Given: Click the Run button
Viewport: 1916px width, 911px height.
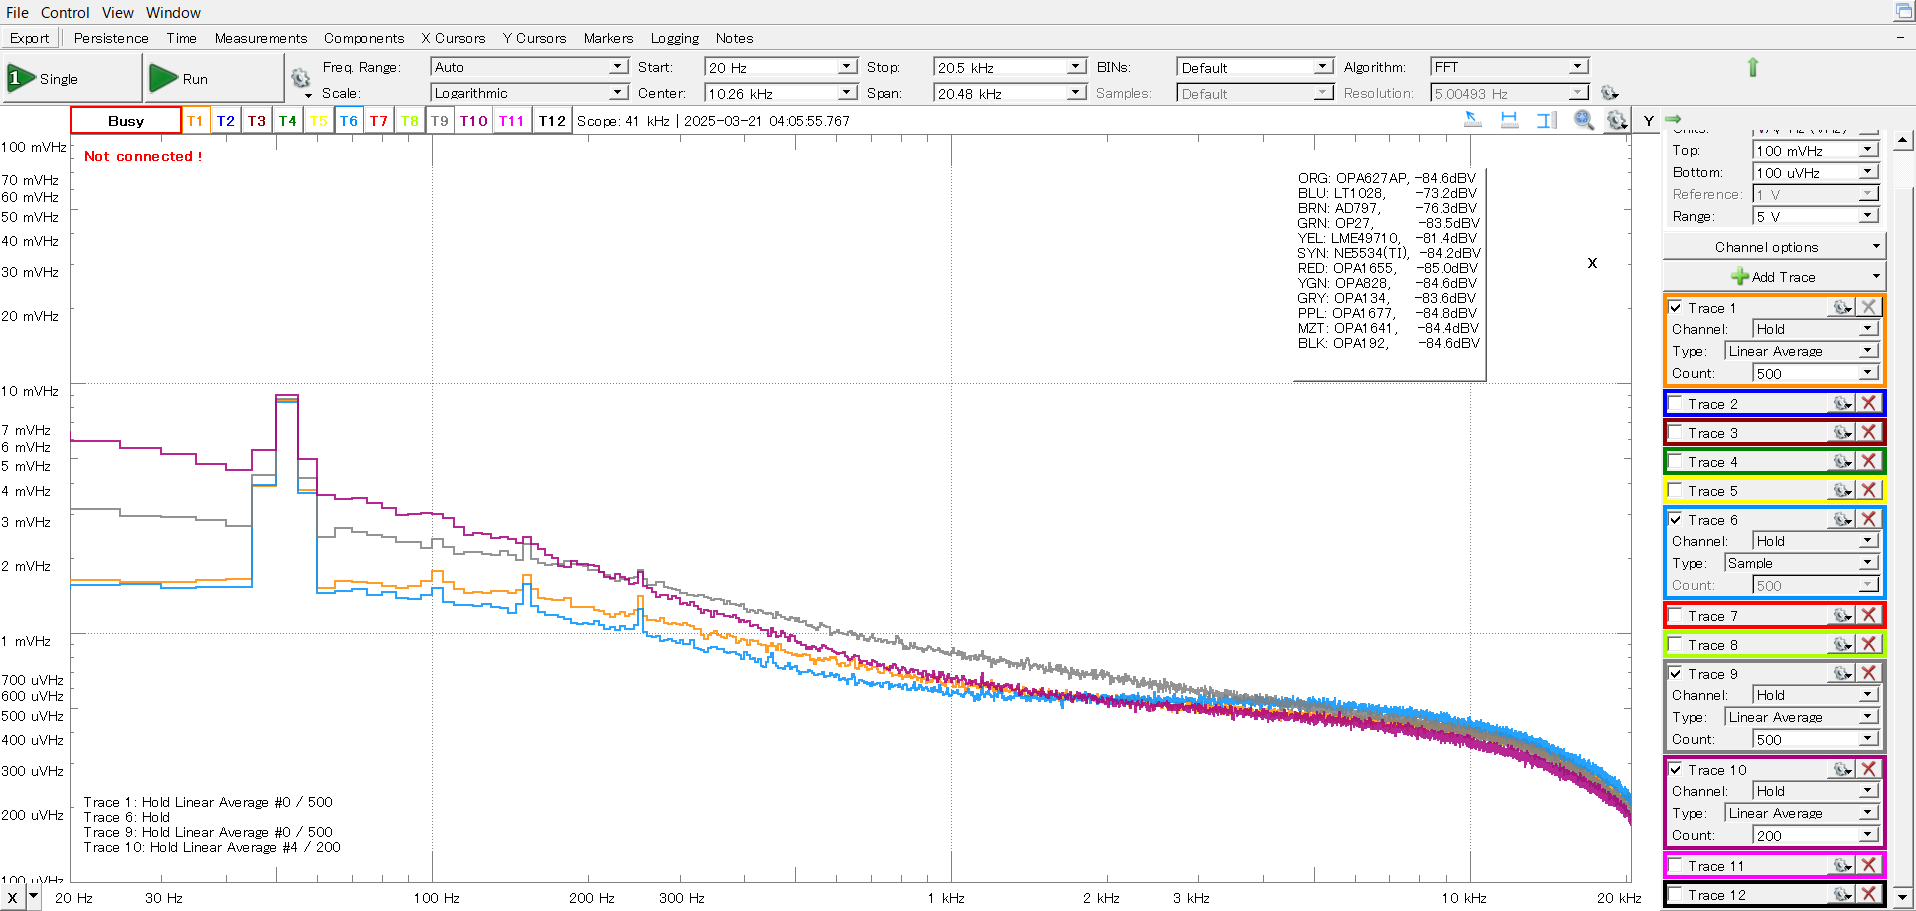Looking at the screenshot, I should 214,78.
